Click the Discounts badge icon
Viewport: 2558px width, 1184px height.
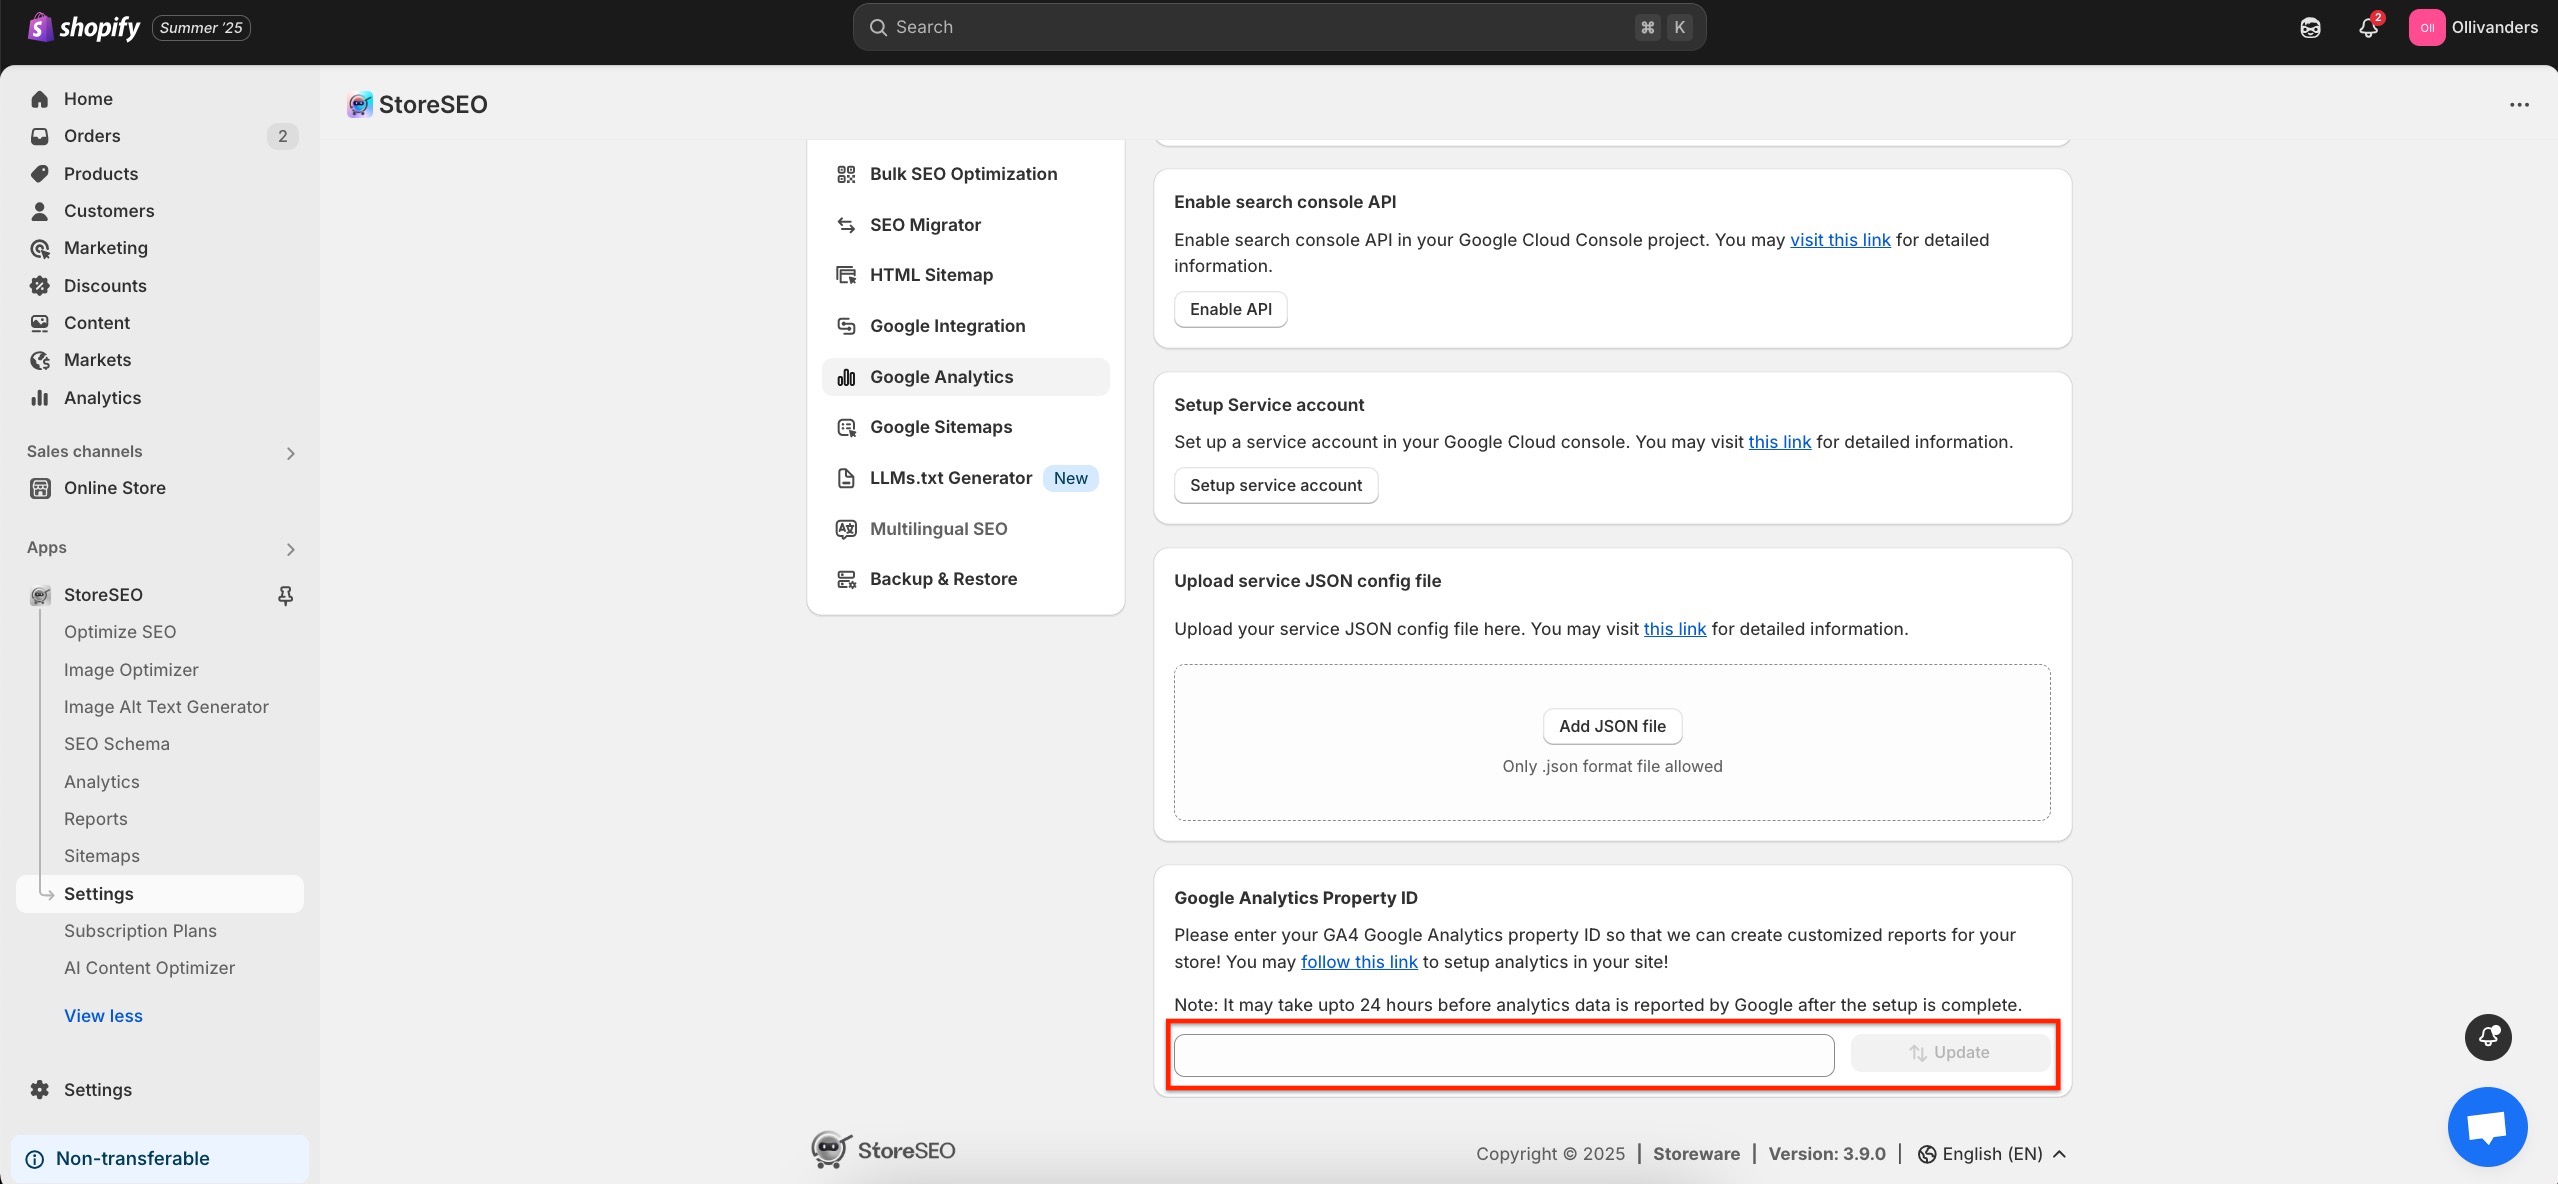40,286
